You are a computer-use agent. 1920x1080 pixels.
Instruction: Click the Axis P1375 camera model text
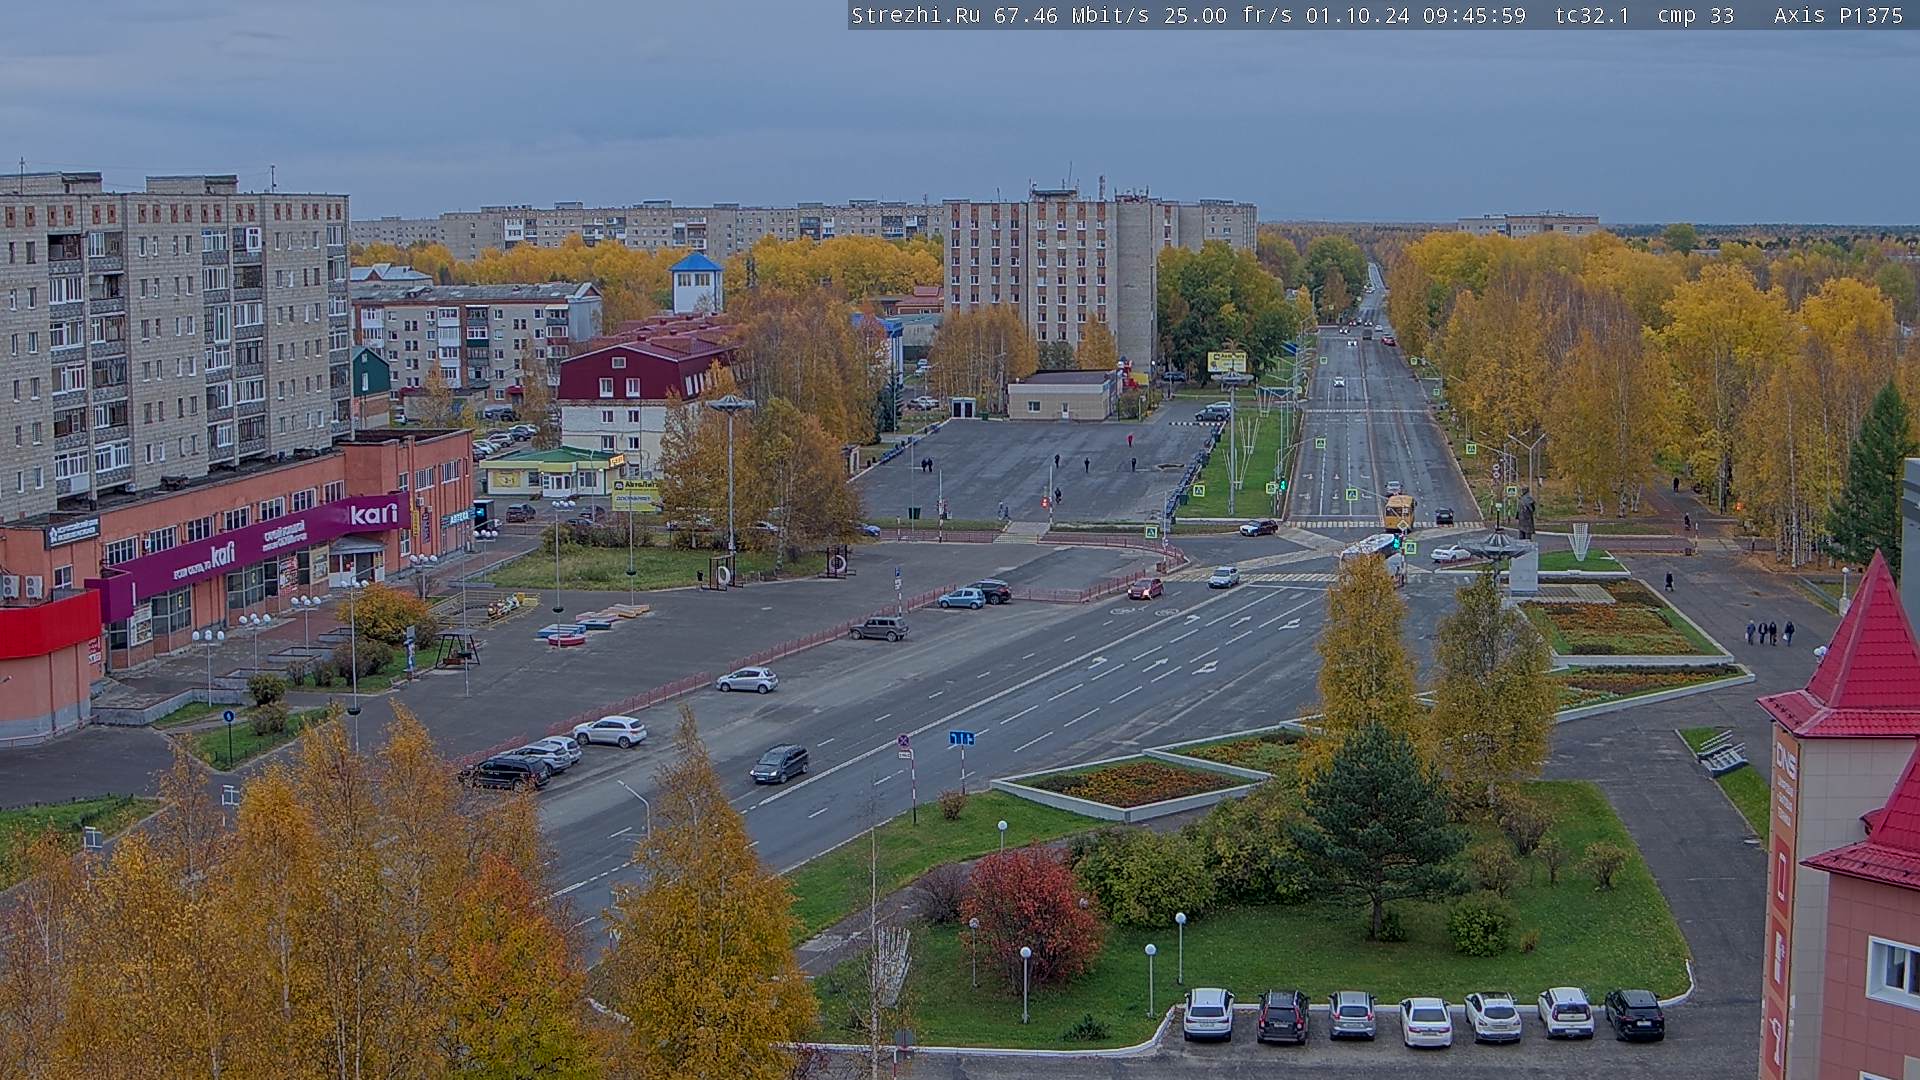click(x=1838, y=15)
